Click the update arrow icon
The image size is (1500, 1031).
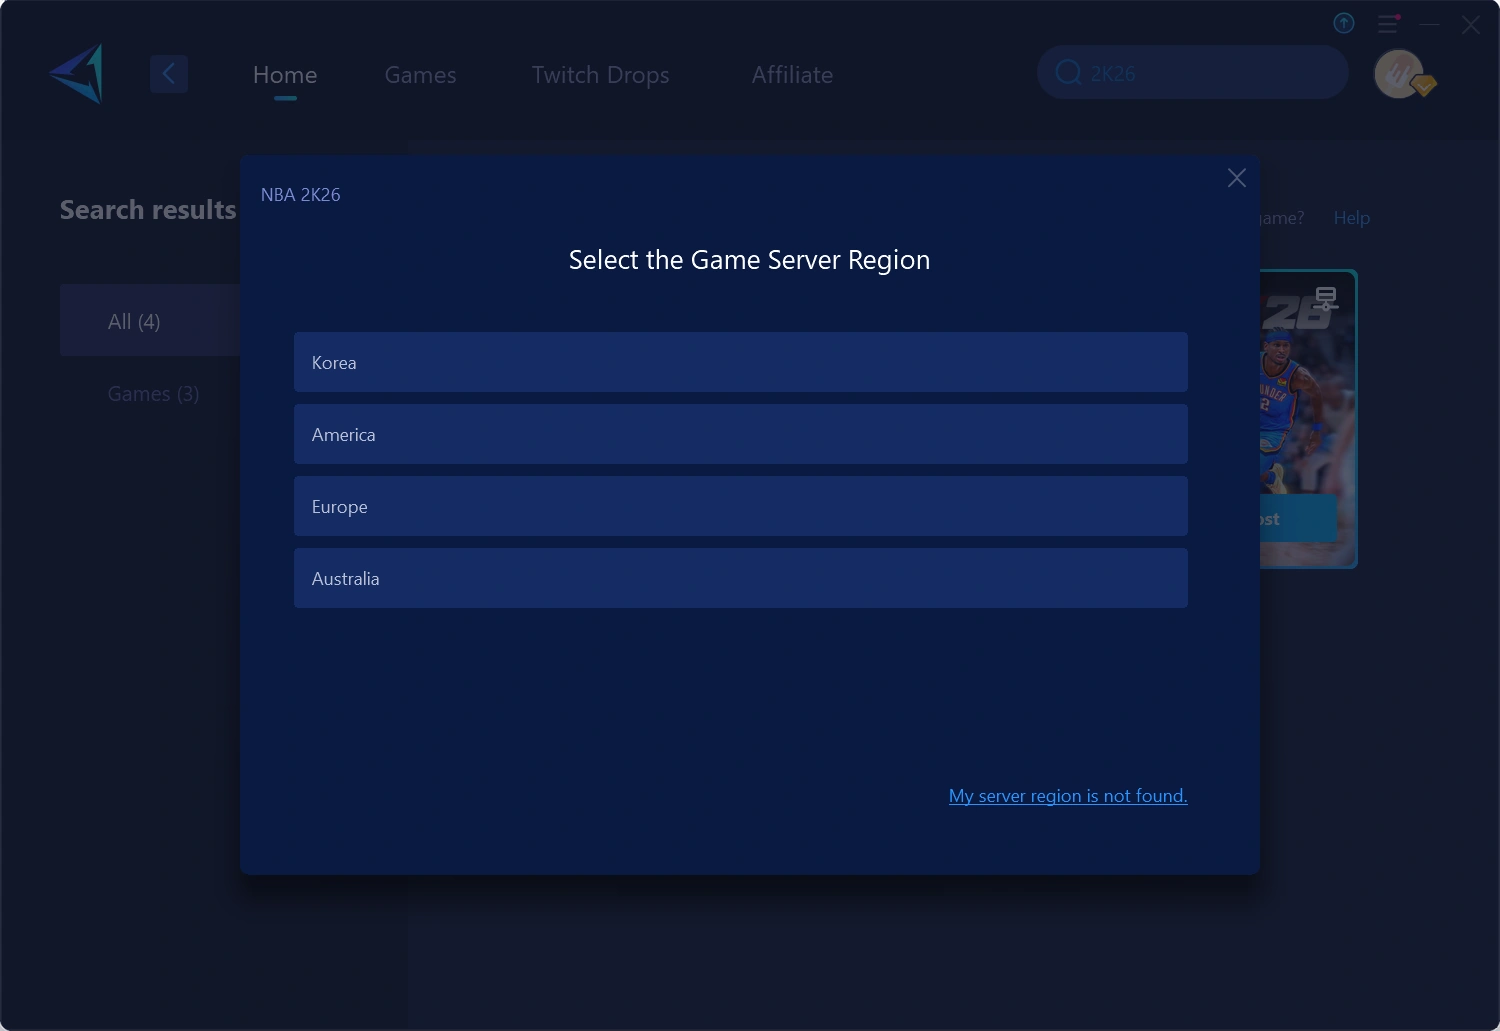point(1344,23)
